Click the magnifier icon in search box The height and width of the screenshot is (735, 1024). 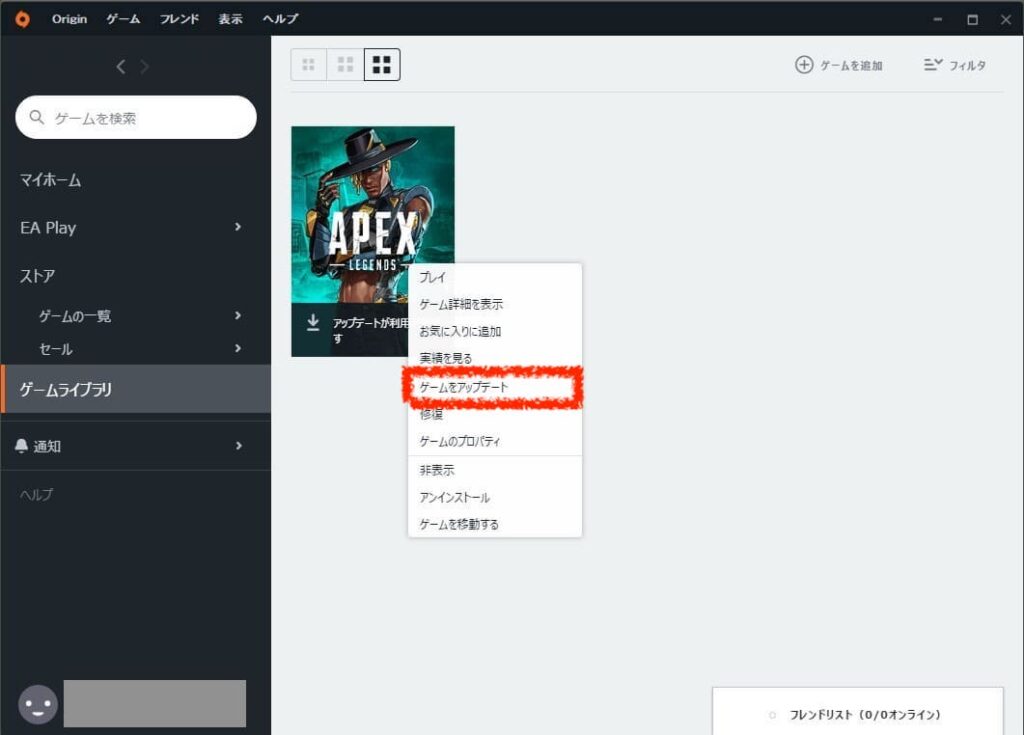[37, 118]
